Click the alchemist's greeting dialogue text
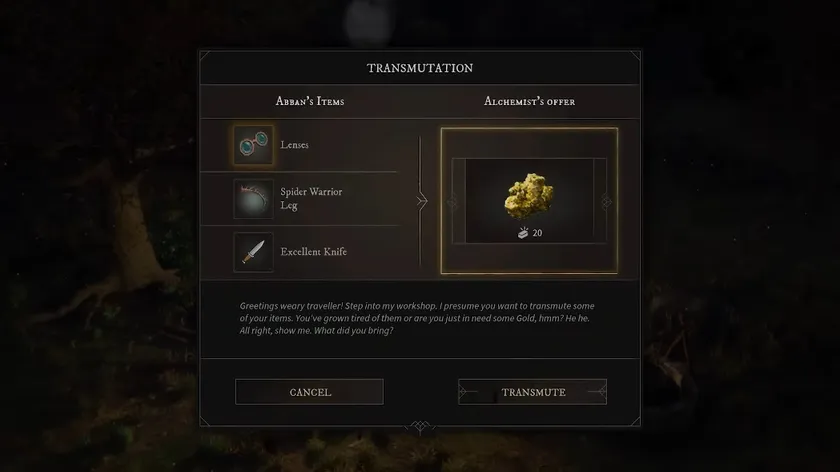This screenshot has width=840, height=472. pyautogui.click(x=417, y=318)
